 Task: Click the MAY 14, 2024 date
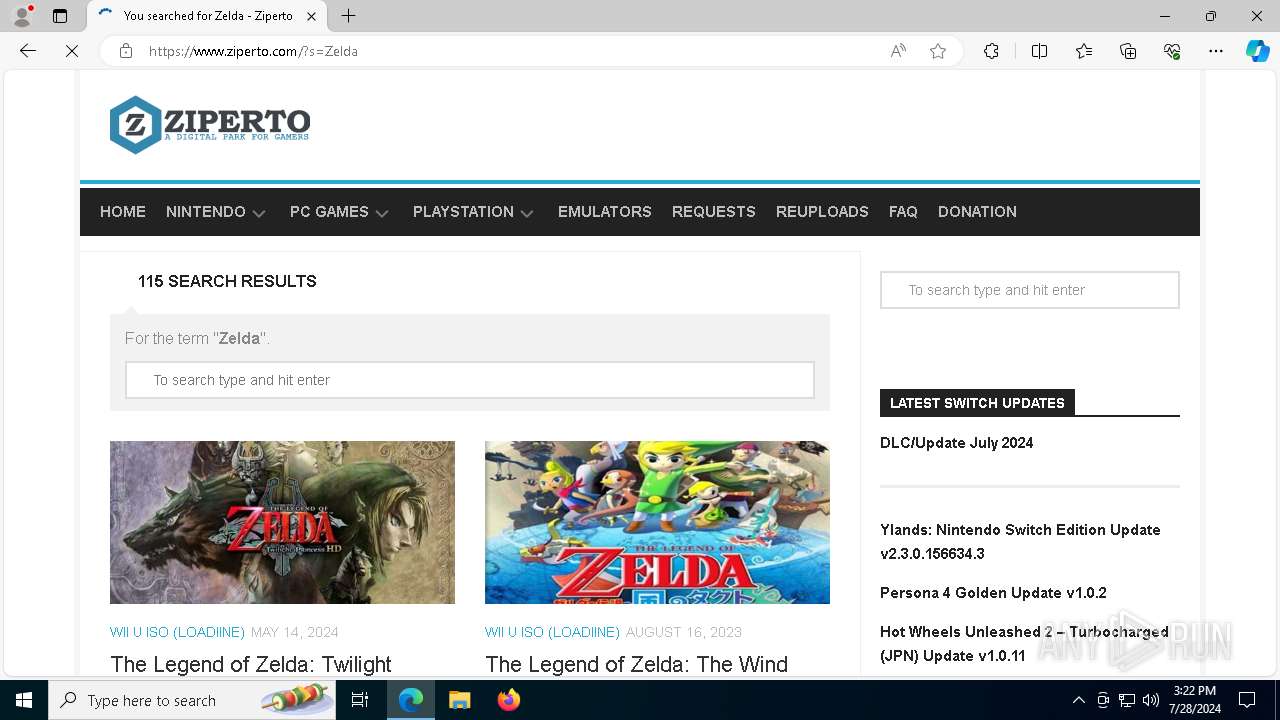295,632
